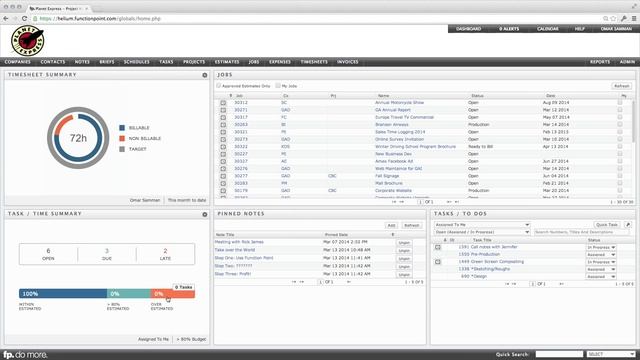Check the My box for job 30317
640x360 pixels.
pos(620,117)
